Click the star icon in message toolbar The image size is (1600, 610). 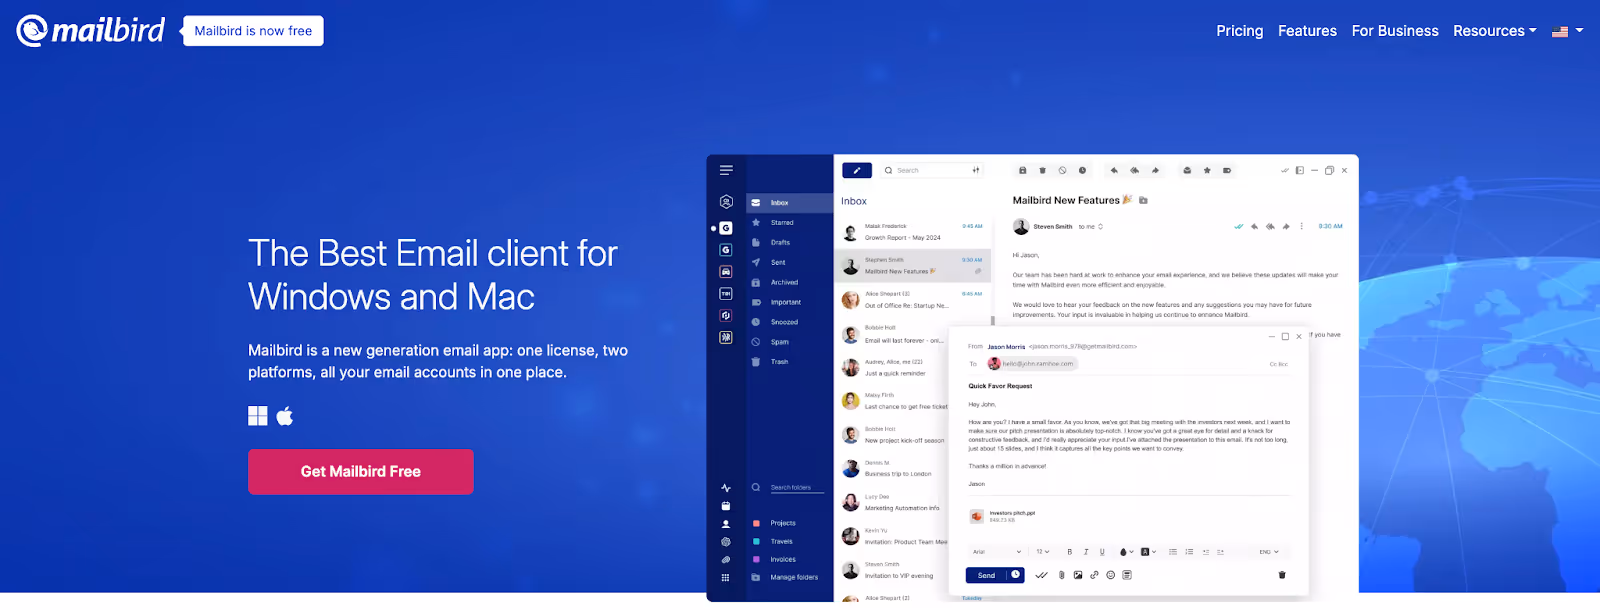pos(1207,170)
